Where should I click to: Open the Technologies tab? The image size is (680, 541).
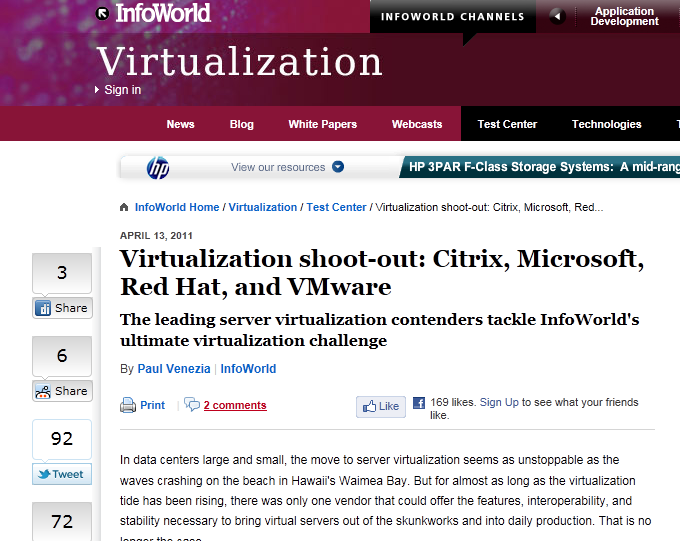click(x=606, y=124)
